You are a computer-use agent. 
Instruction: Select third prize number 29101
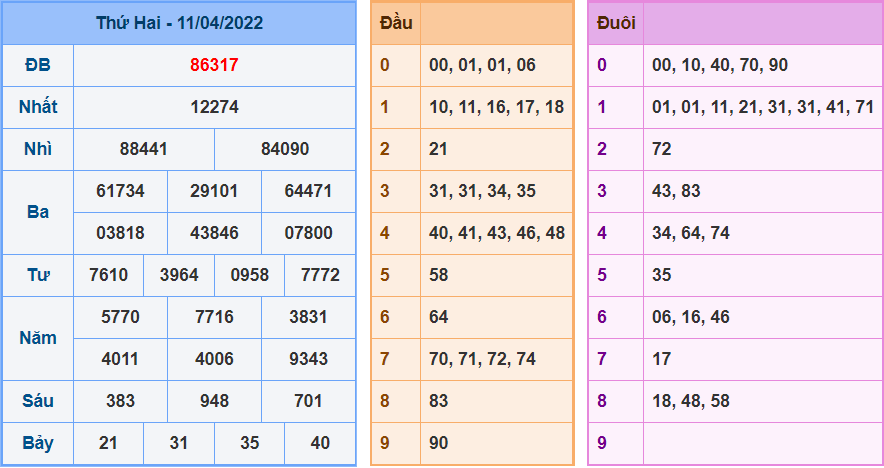pos(214,191)
